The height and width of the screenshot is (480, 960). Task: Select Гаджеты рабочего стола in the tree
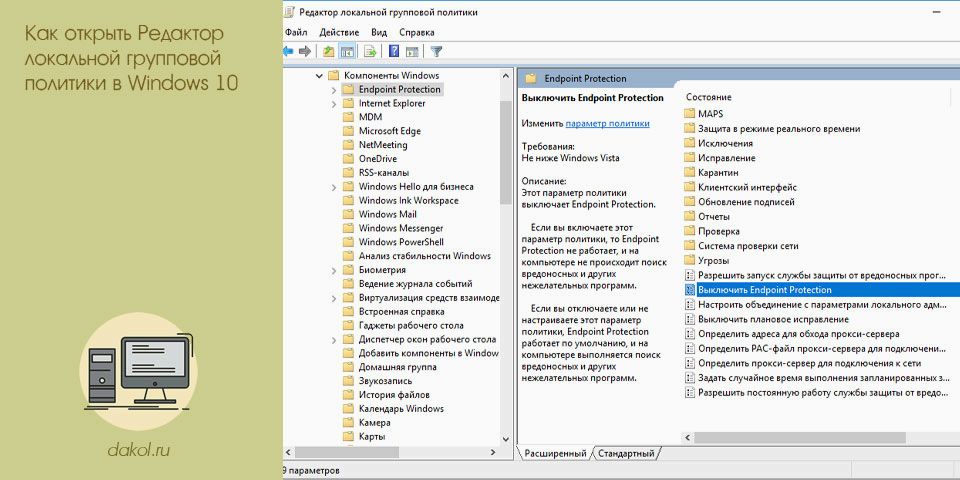tap(411, 325)
